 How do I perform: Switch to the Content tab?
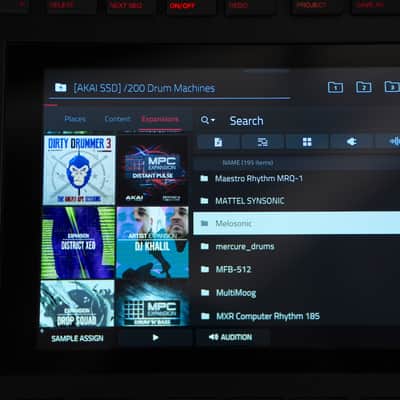[x=117, y=119]
